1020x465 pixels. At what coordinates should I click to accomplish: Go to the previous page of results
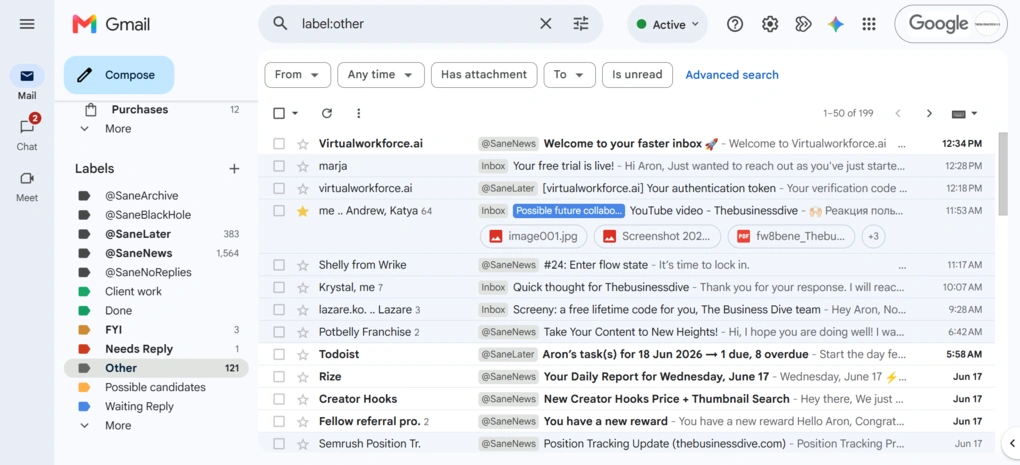pyautogui.click(x=898, y=113)
